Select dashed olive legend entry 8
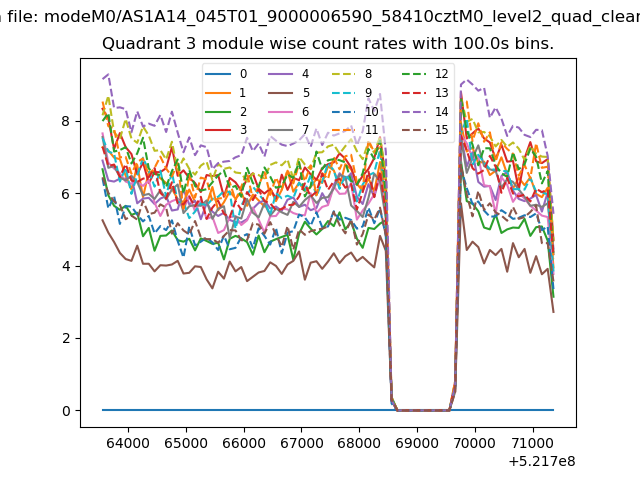Viewport: 640px width, 480px height. (x=351, y=74)
